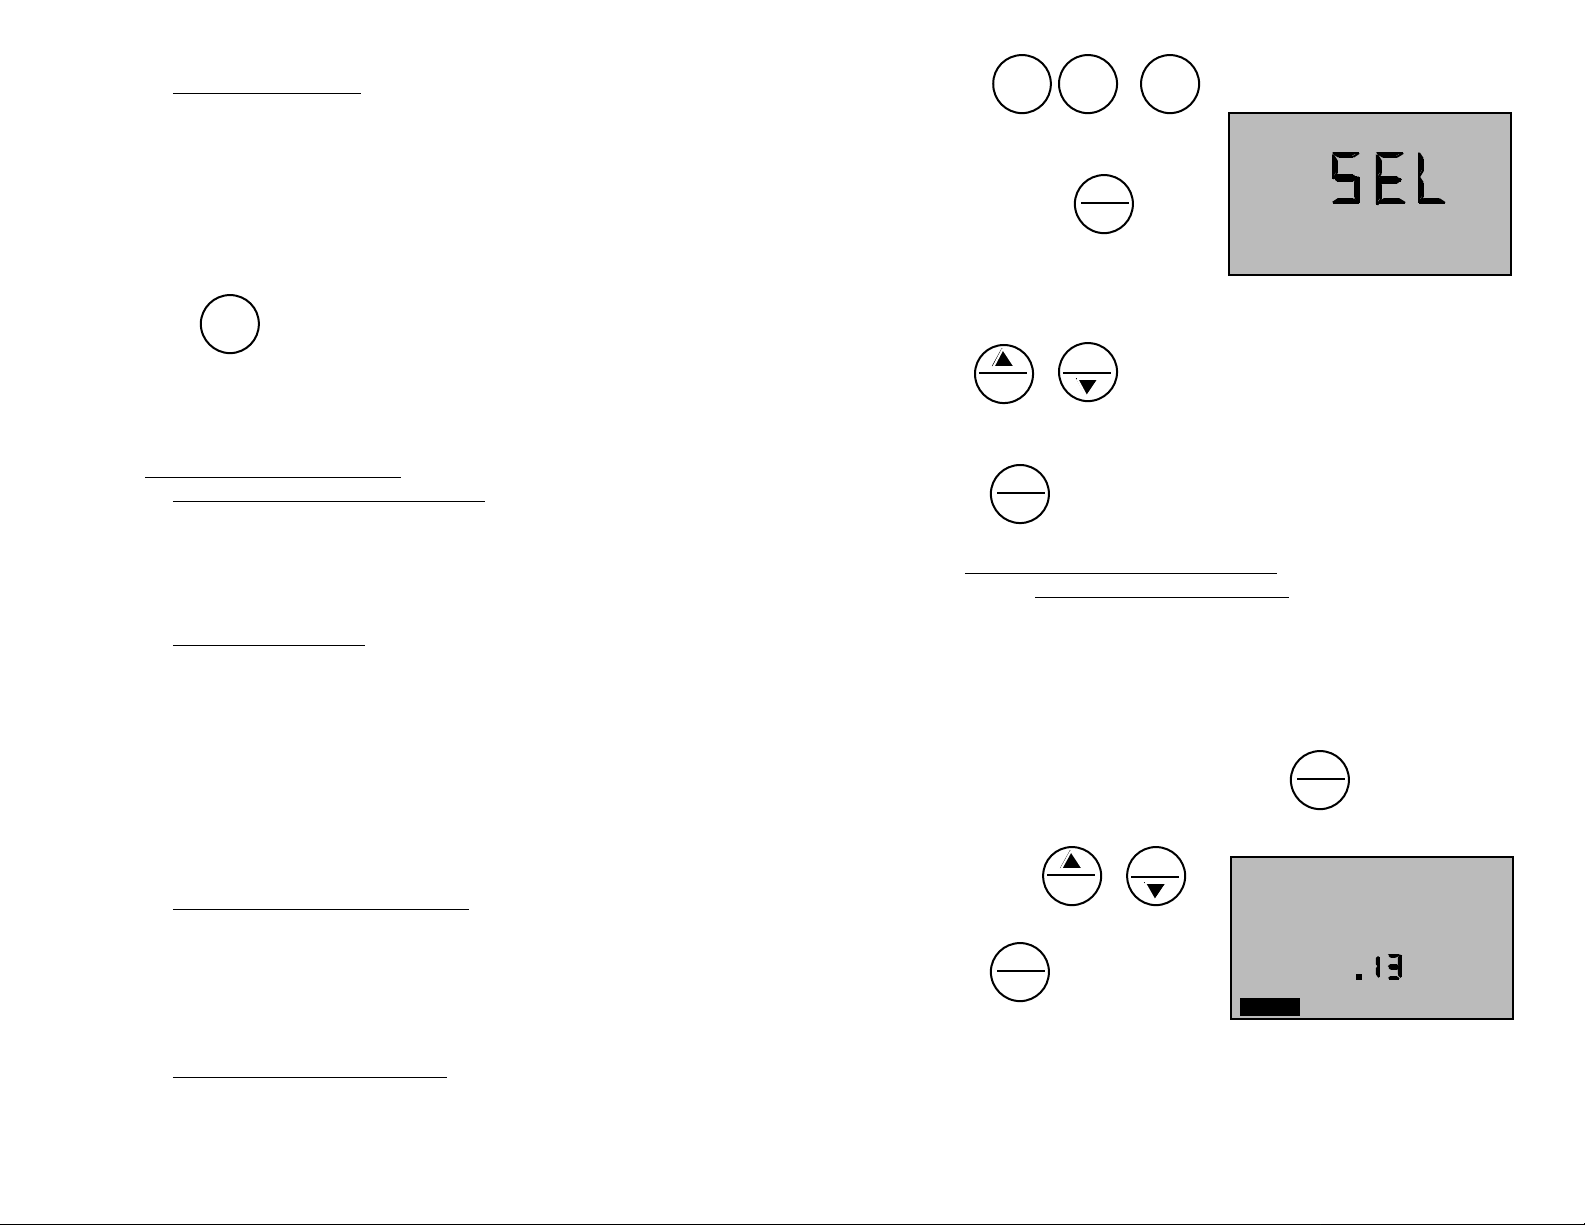Click the bottommost underlined heading on left page

click(310, 1076)
